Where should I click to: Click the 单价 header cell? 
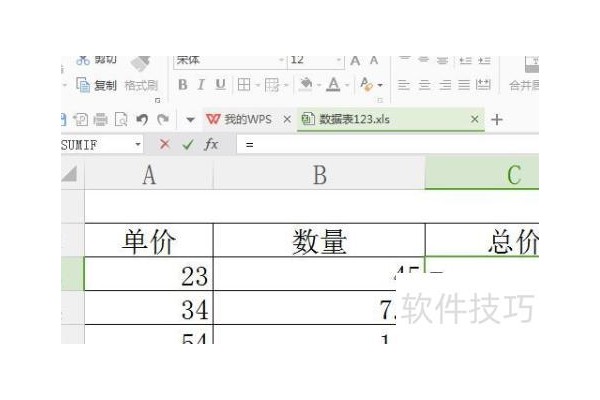click(149, 241)
